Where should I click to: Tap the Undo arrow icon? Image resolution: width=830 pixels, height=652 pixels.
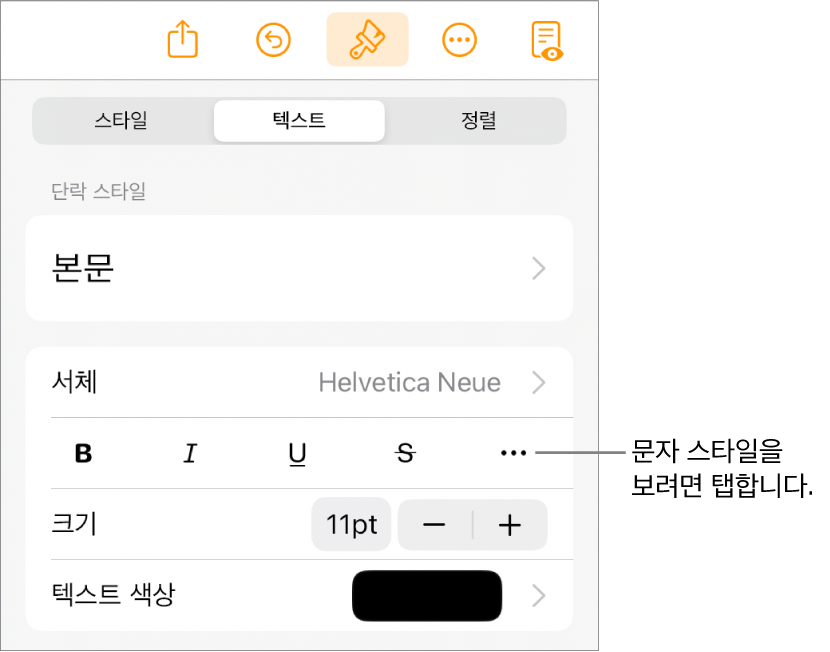pyautogui.click(x=274, y=40)
